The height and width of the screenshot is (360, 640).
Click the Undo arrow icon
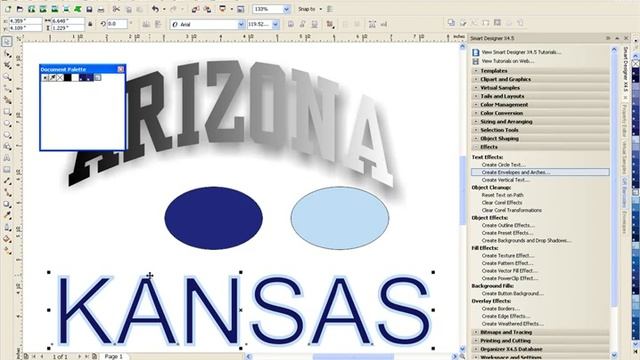coord(155,9)
